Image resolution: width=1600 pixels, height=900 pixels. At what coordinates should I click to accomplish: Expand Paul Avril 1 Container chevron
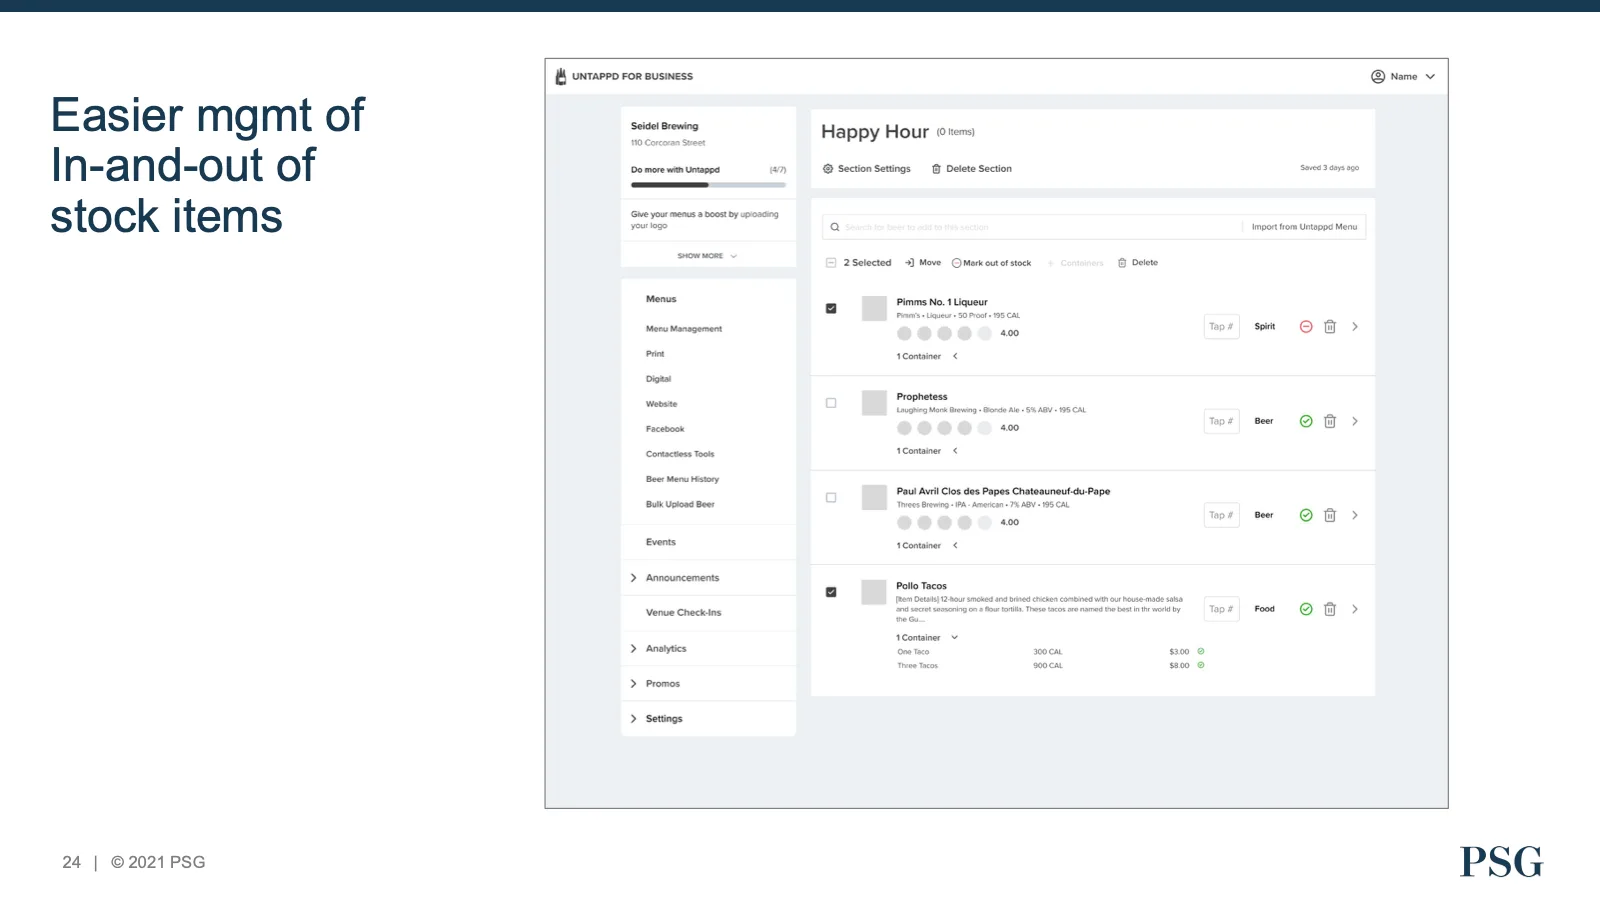point(955,545)
